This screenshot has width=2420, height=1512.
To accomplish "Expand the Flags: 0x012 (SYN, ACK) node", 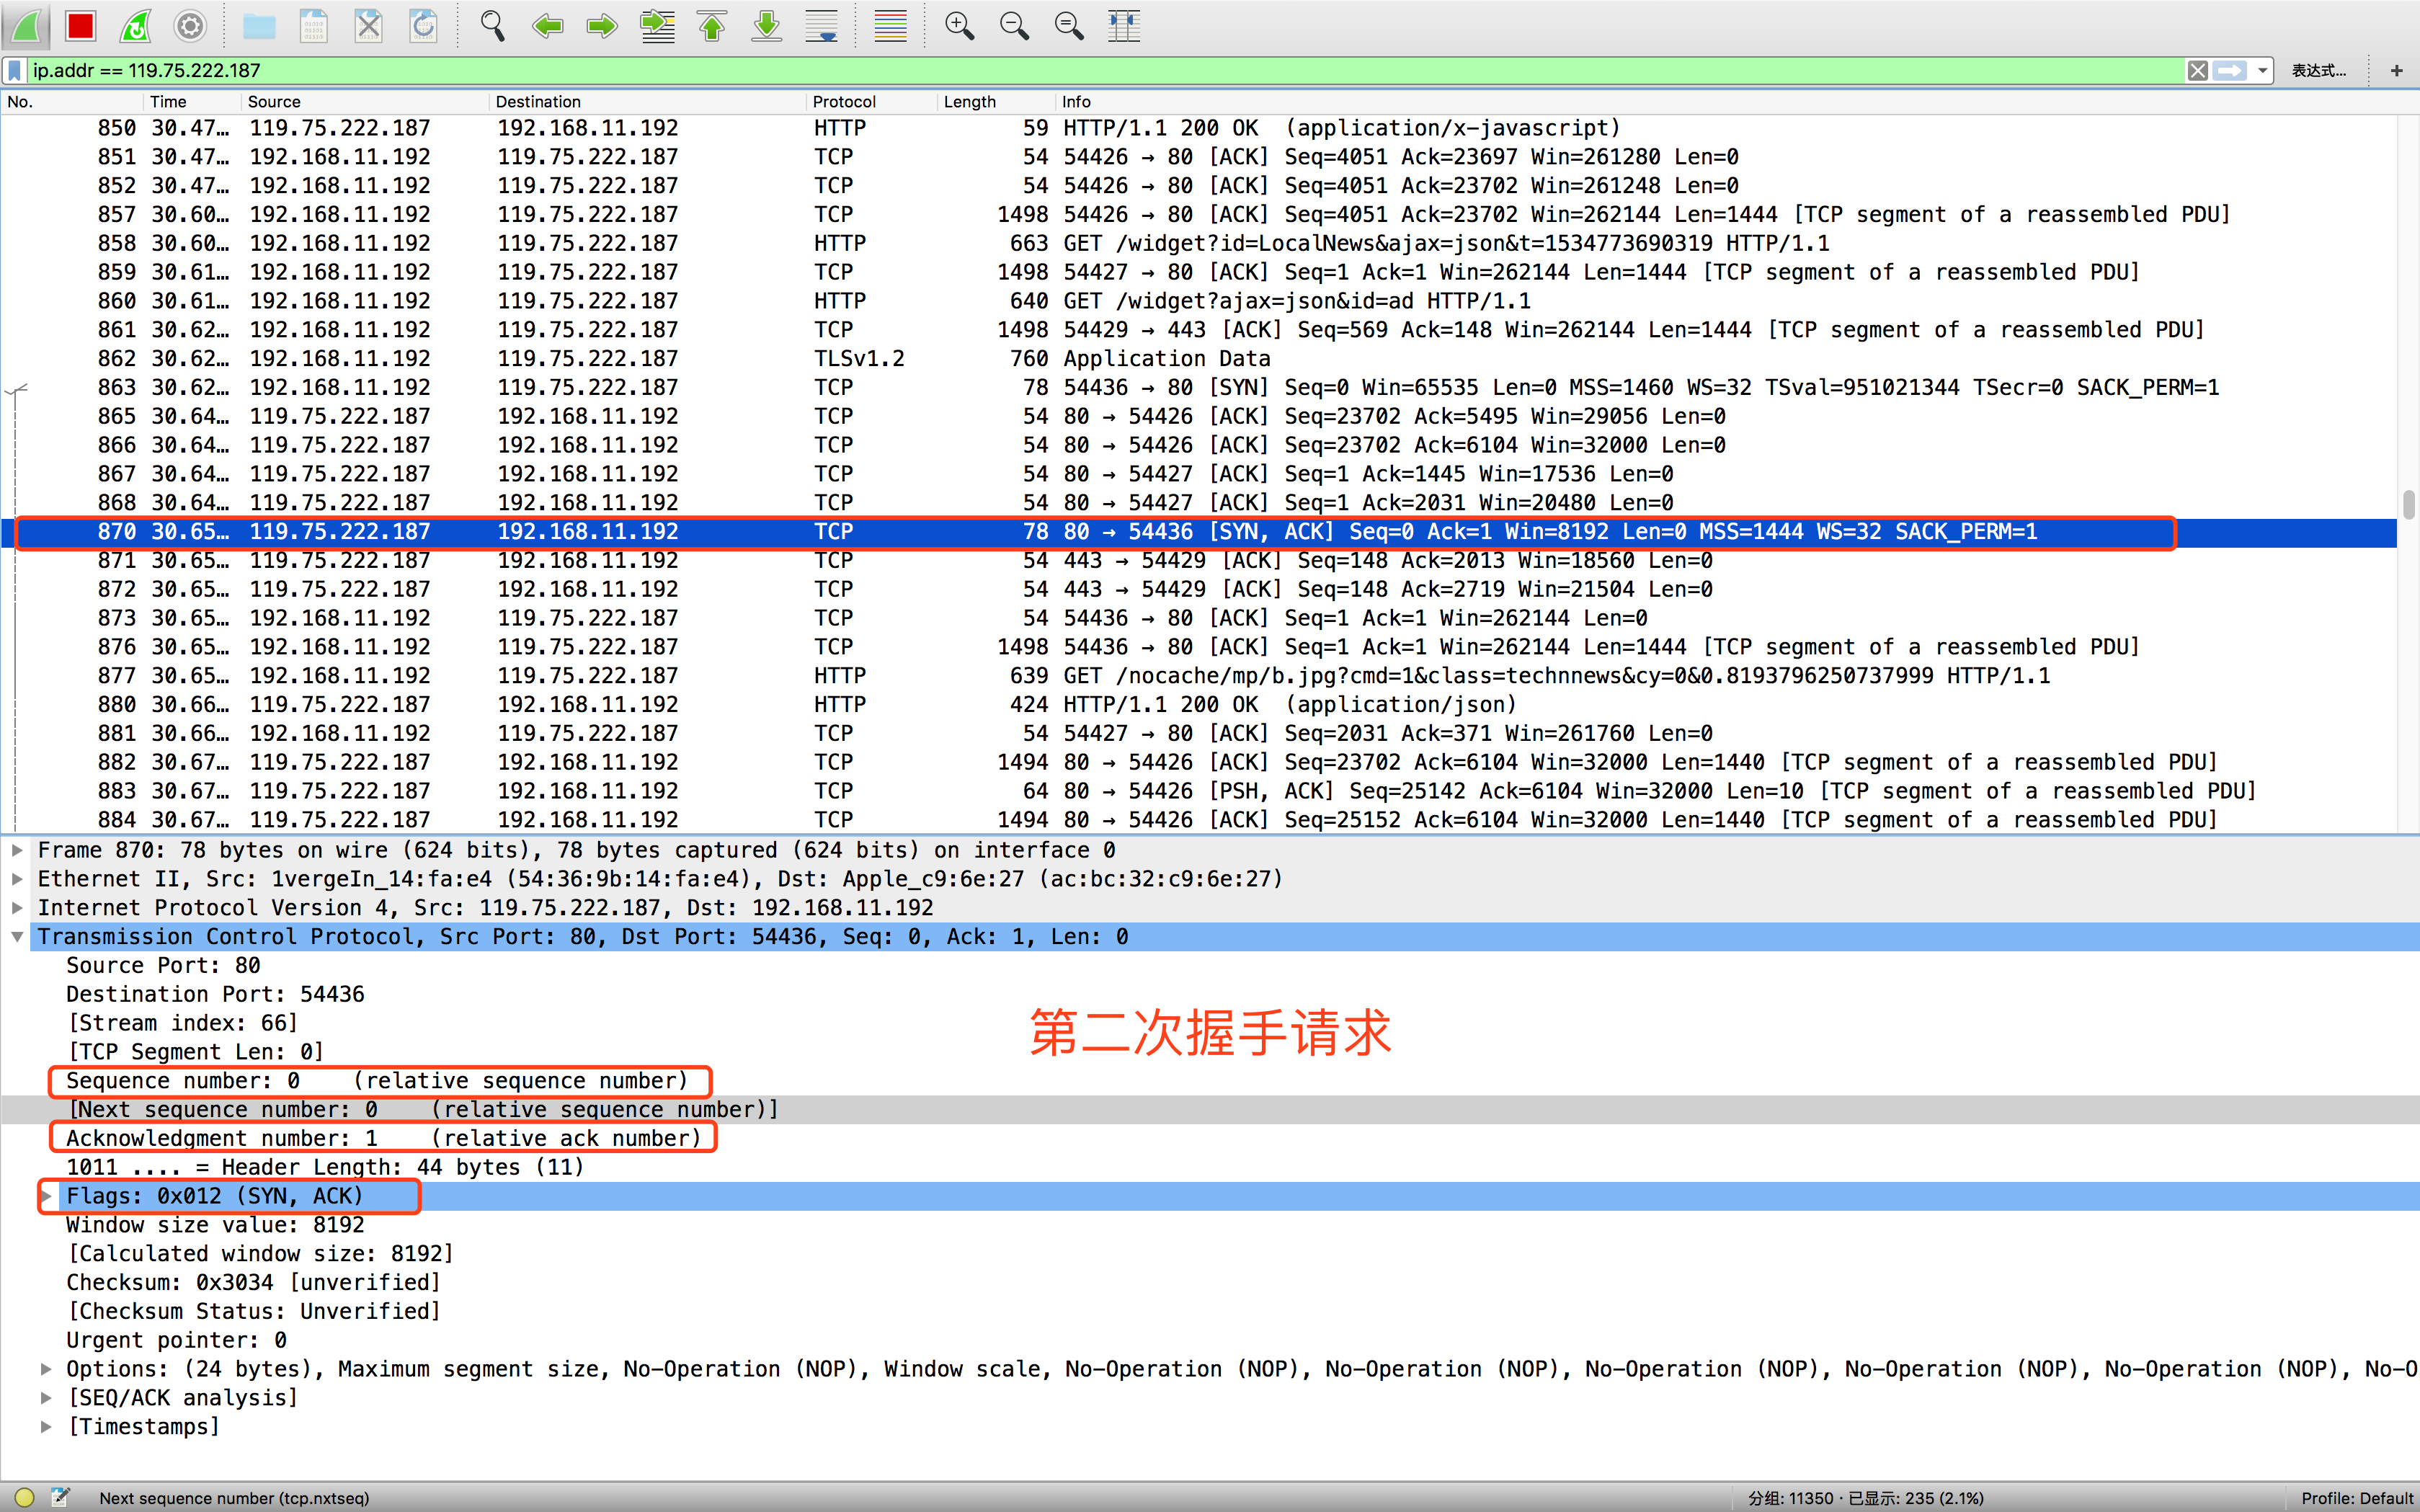I will point(46,1196).
